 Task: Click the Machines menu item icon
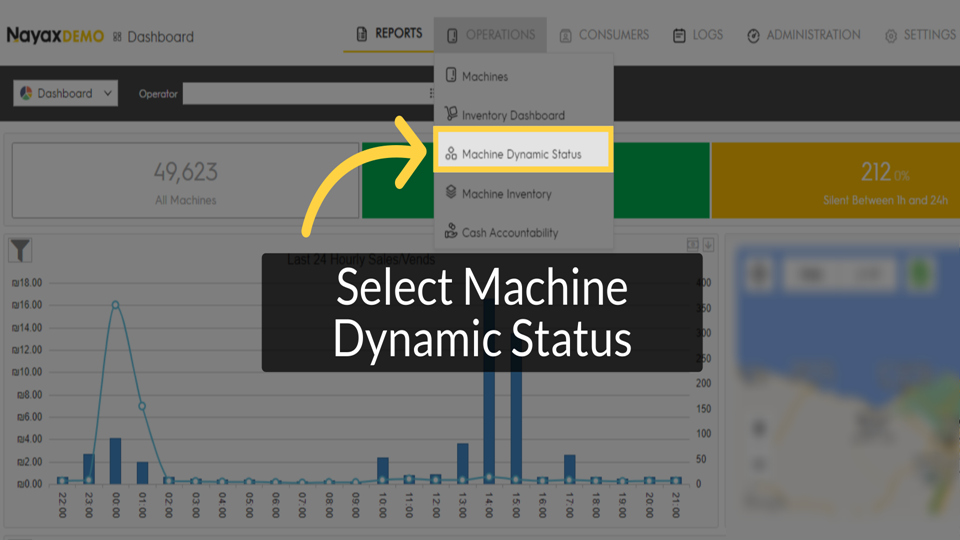coord(451,75)
